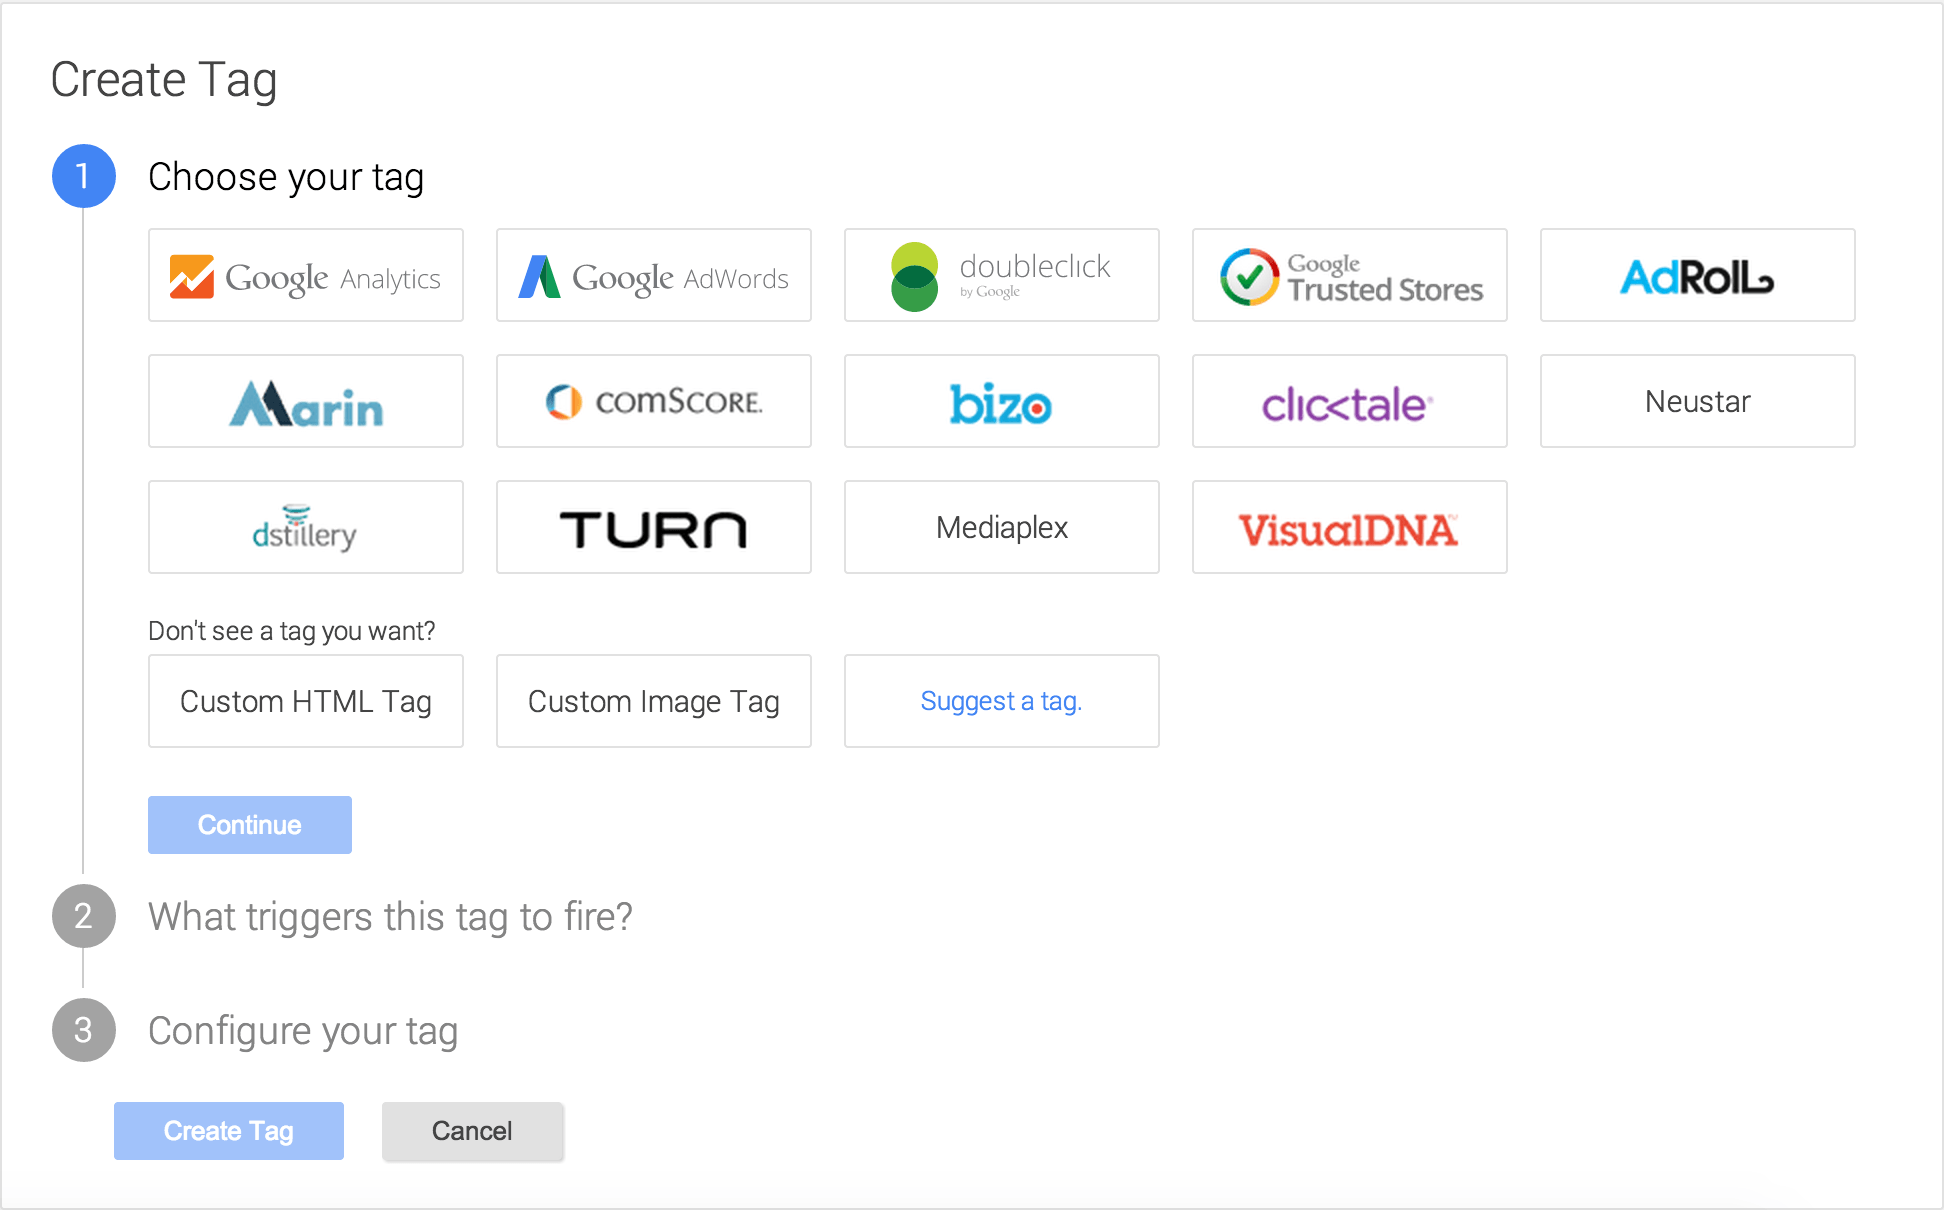Select the Google Analytics tag
This screenshot has height=1210, width=1944.
coord(305,276)
